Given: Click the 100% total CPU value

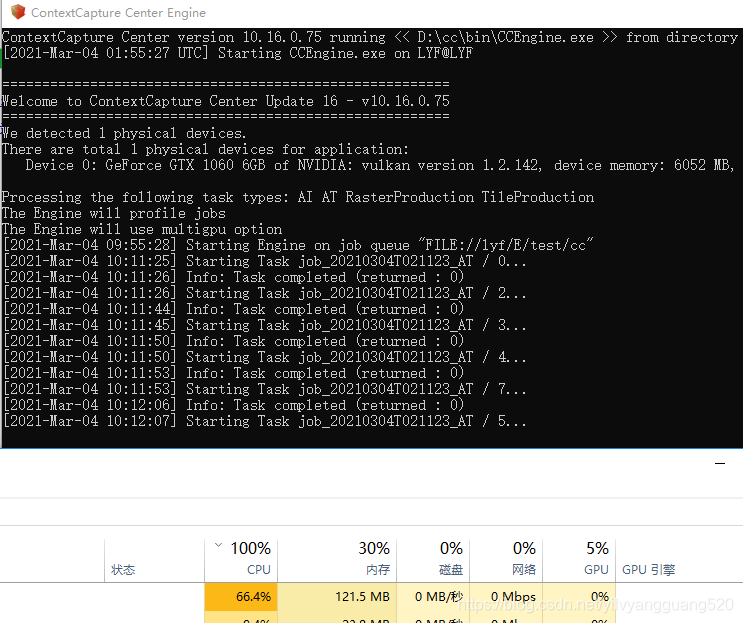Looking at the screenshot, I should click(x=251, y=549).
